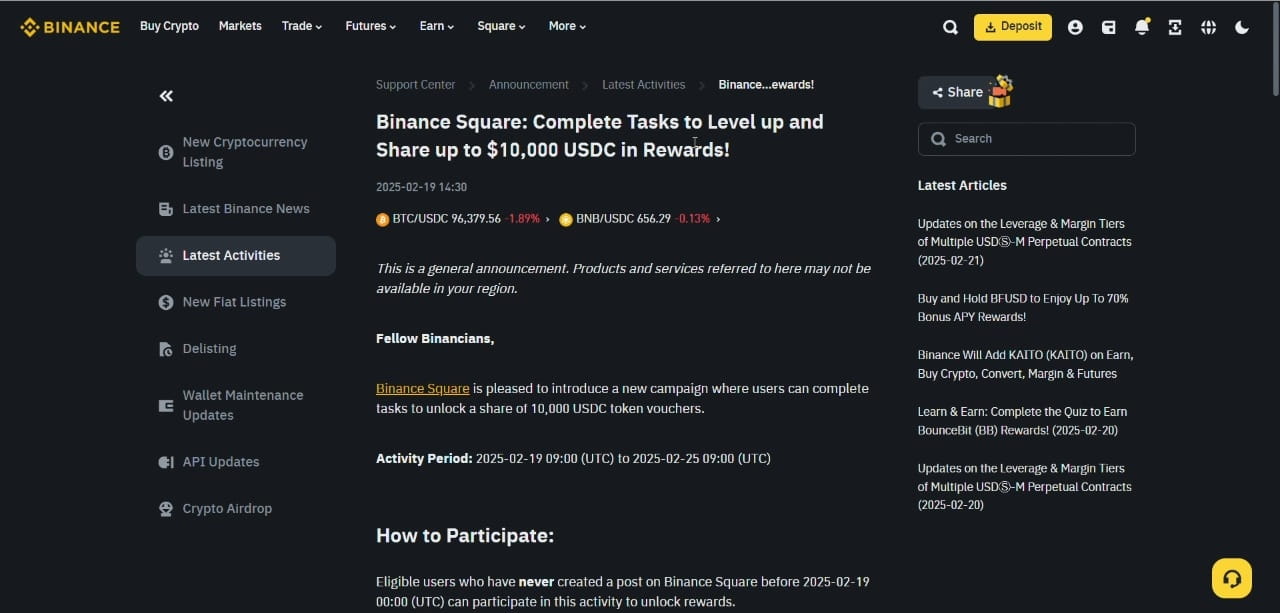Toggle dark mode with the moon icon
The width and height of the screenshot is (1280, 613).
coord(1242,27)
